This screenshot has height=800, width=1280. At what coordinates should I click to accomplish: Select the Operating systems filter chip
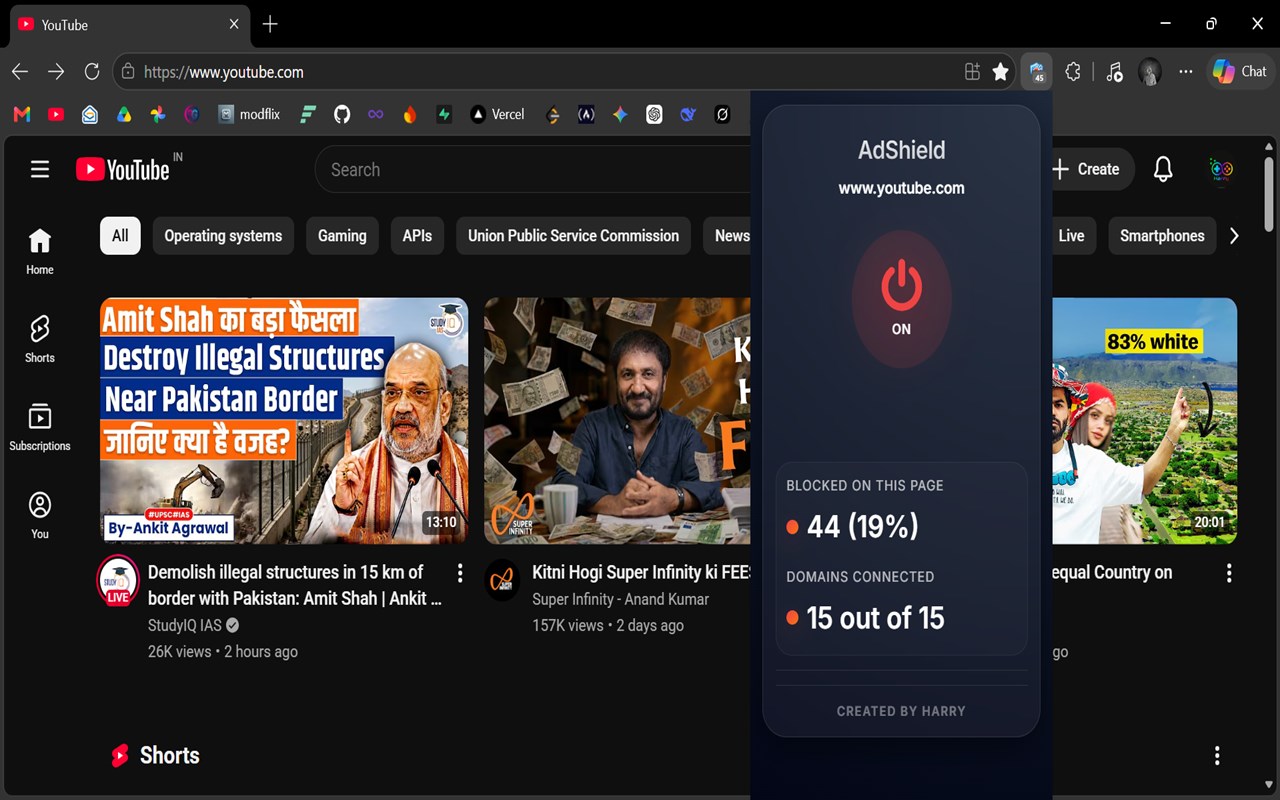[x=223, y=236]
